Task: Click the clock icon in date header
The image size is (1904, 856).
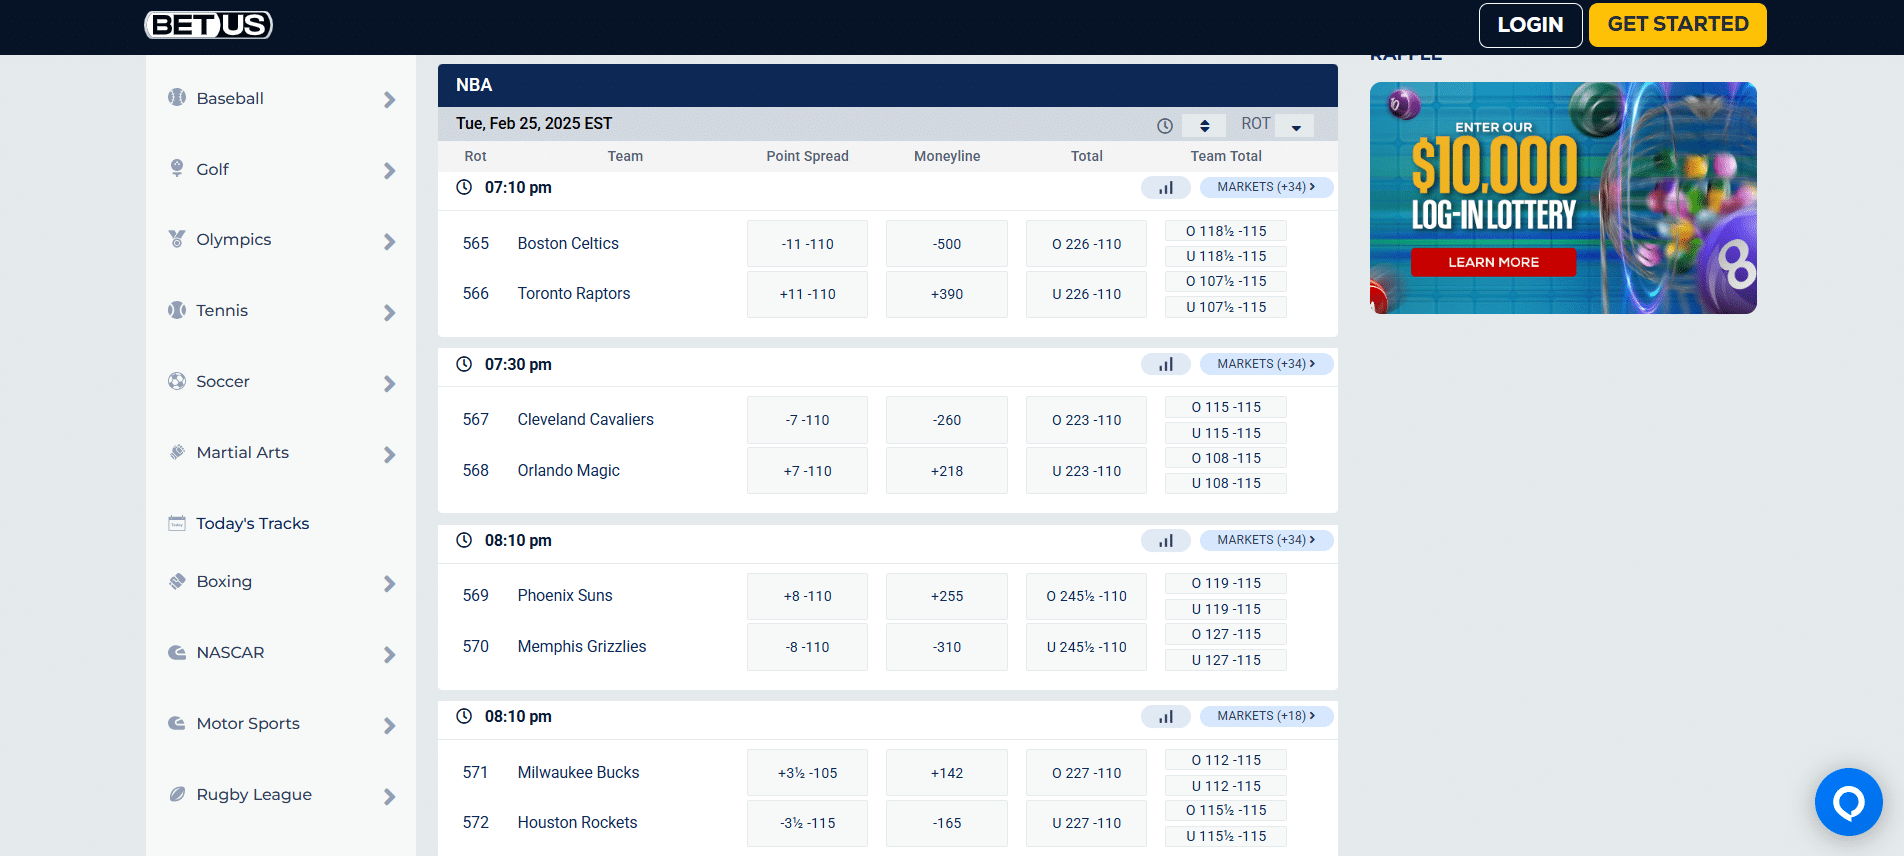Action: (x=1165, y=126)
